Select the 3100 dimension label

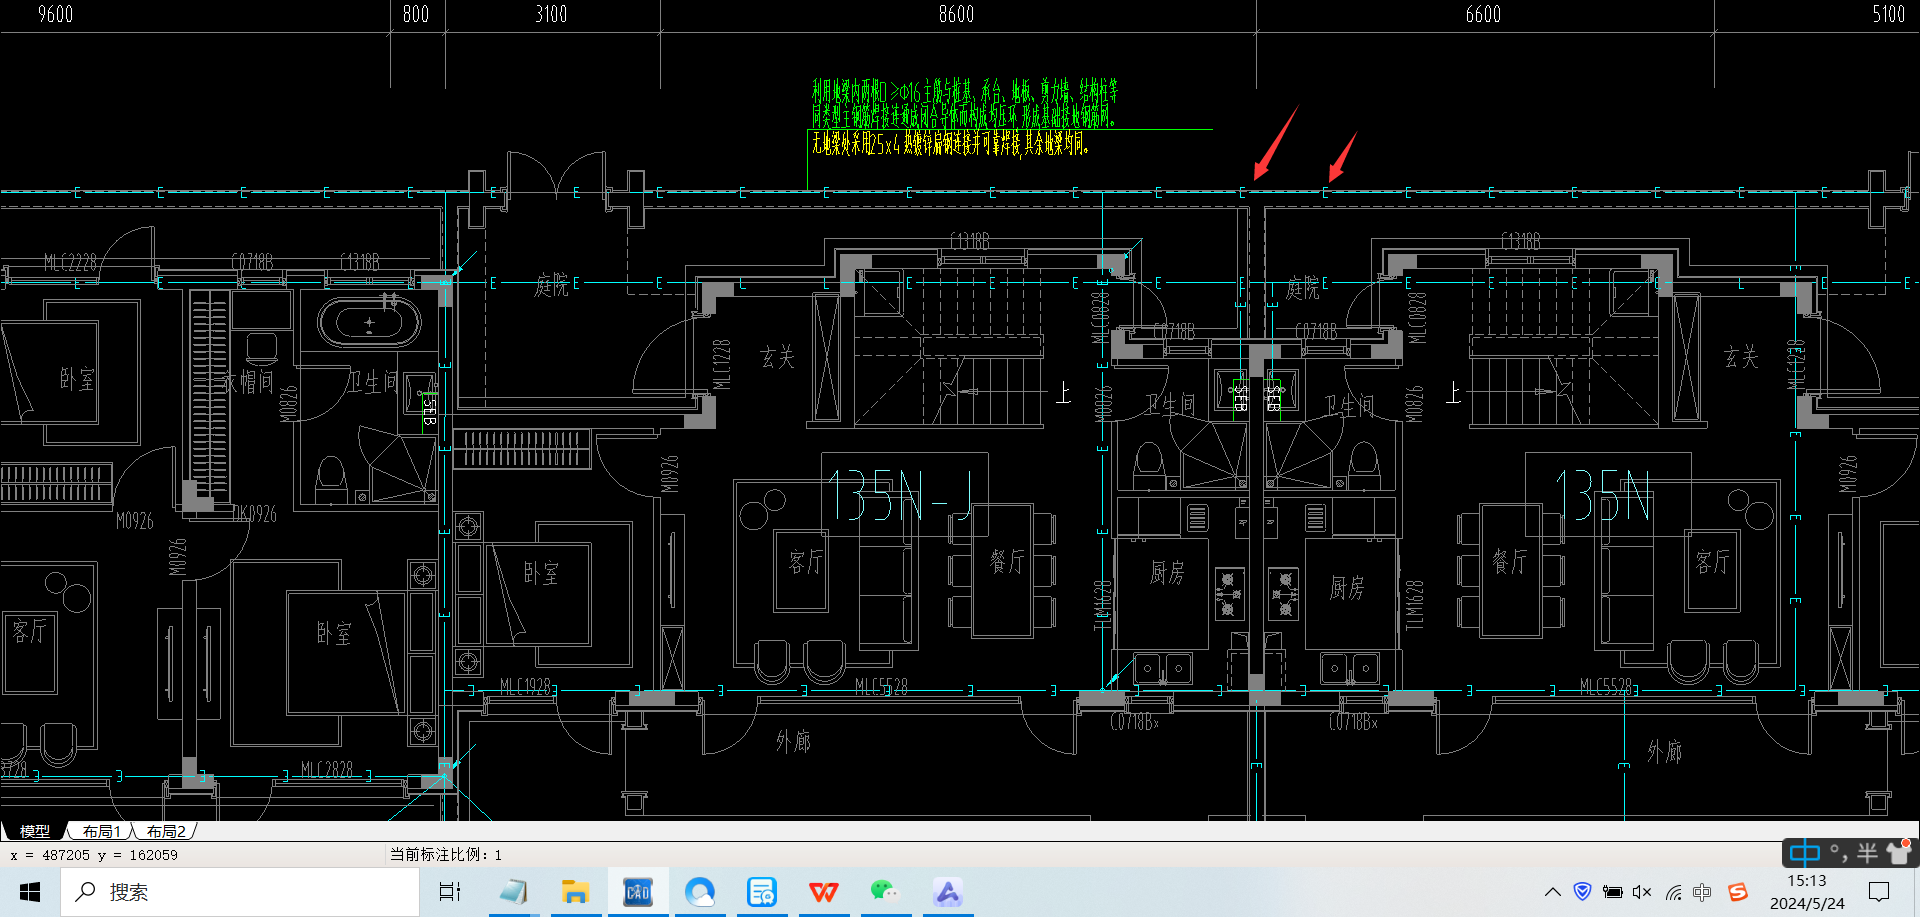pos(551,14)
